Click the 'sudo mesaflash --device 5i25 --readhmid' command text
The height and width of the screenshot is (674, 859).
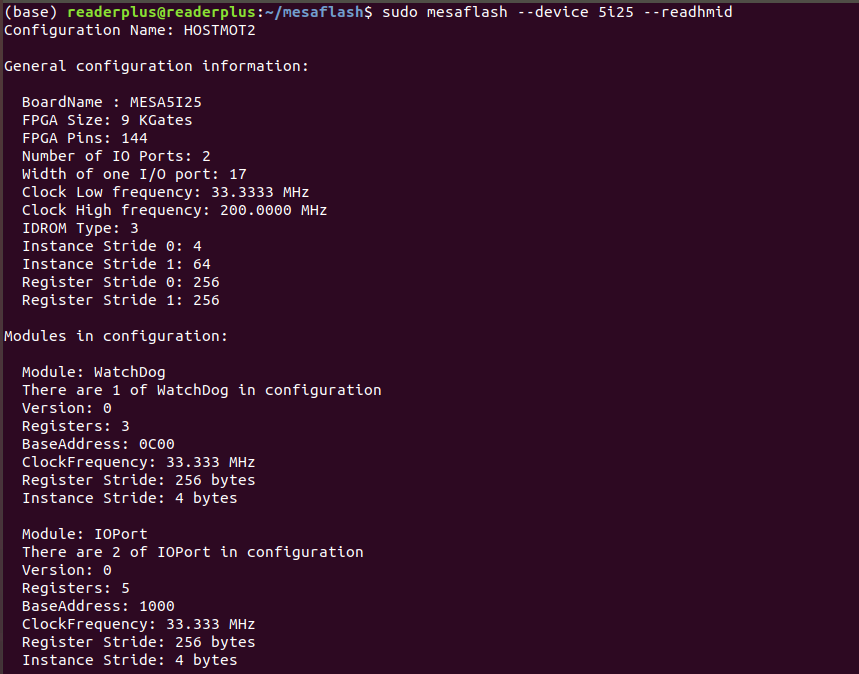pyautogui.click(x=557, y=12)
